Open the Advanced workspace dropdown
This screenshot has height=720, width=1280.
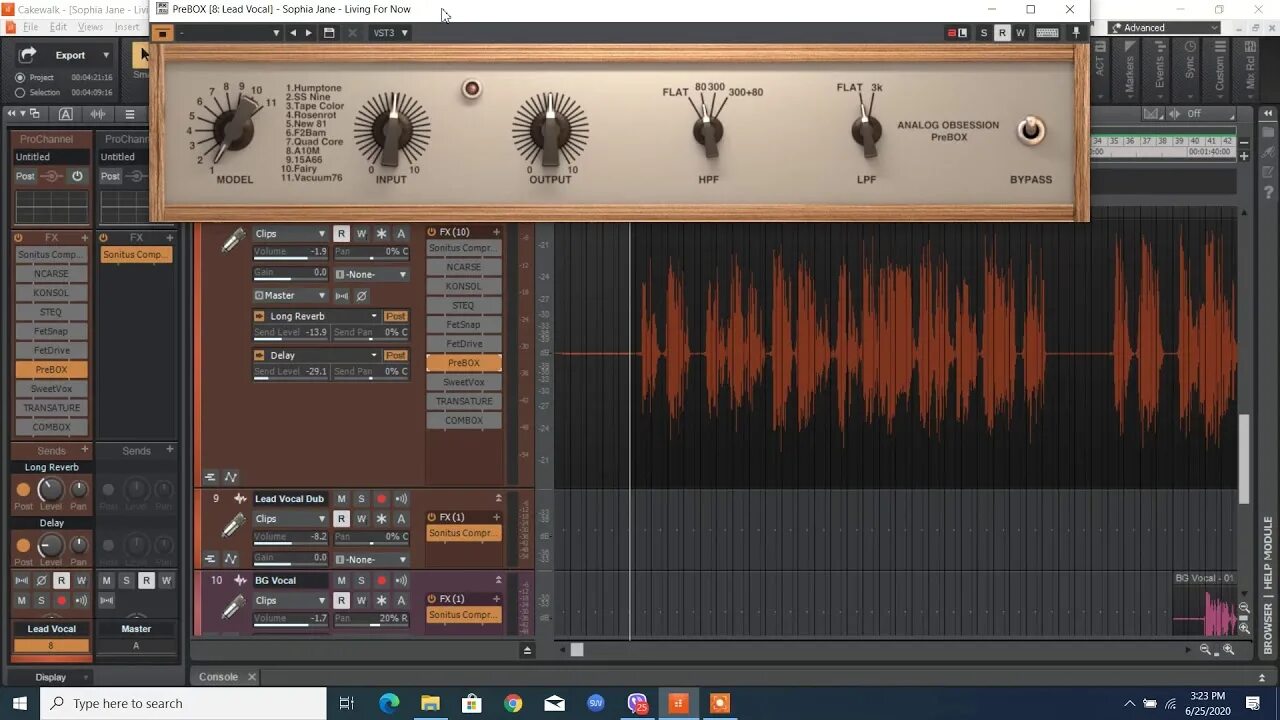(x=1166, y=28)
